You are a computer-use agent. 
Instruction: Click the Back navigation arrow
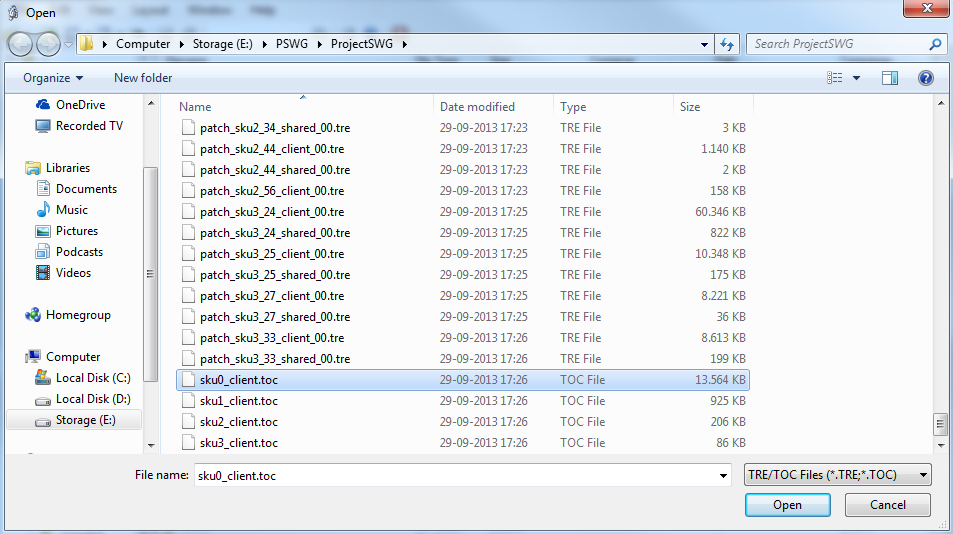pos(20,44)
